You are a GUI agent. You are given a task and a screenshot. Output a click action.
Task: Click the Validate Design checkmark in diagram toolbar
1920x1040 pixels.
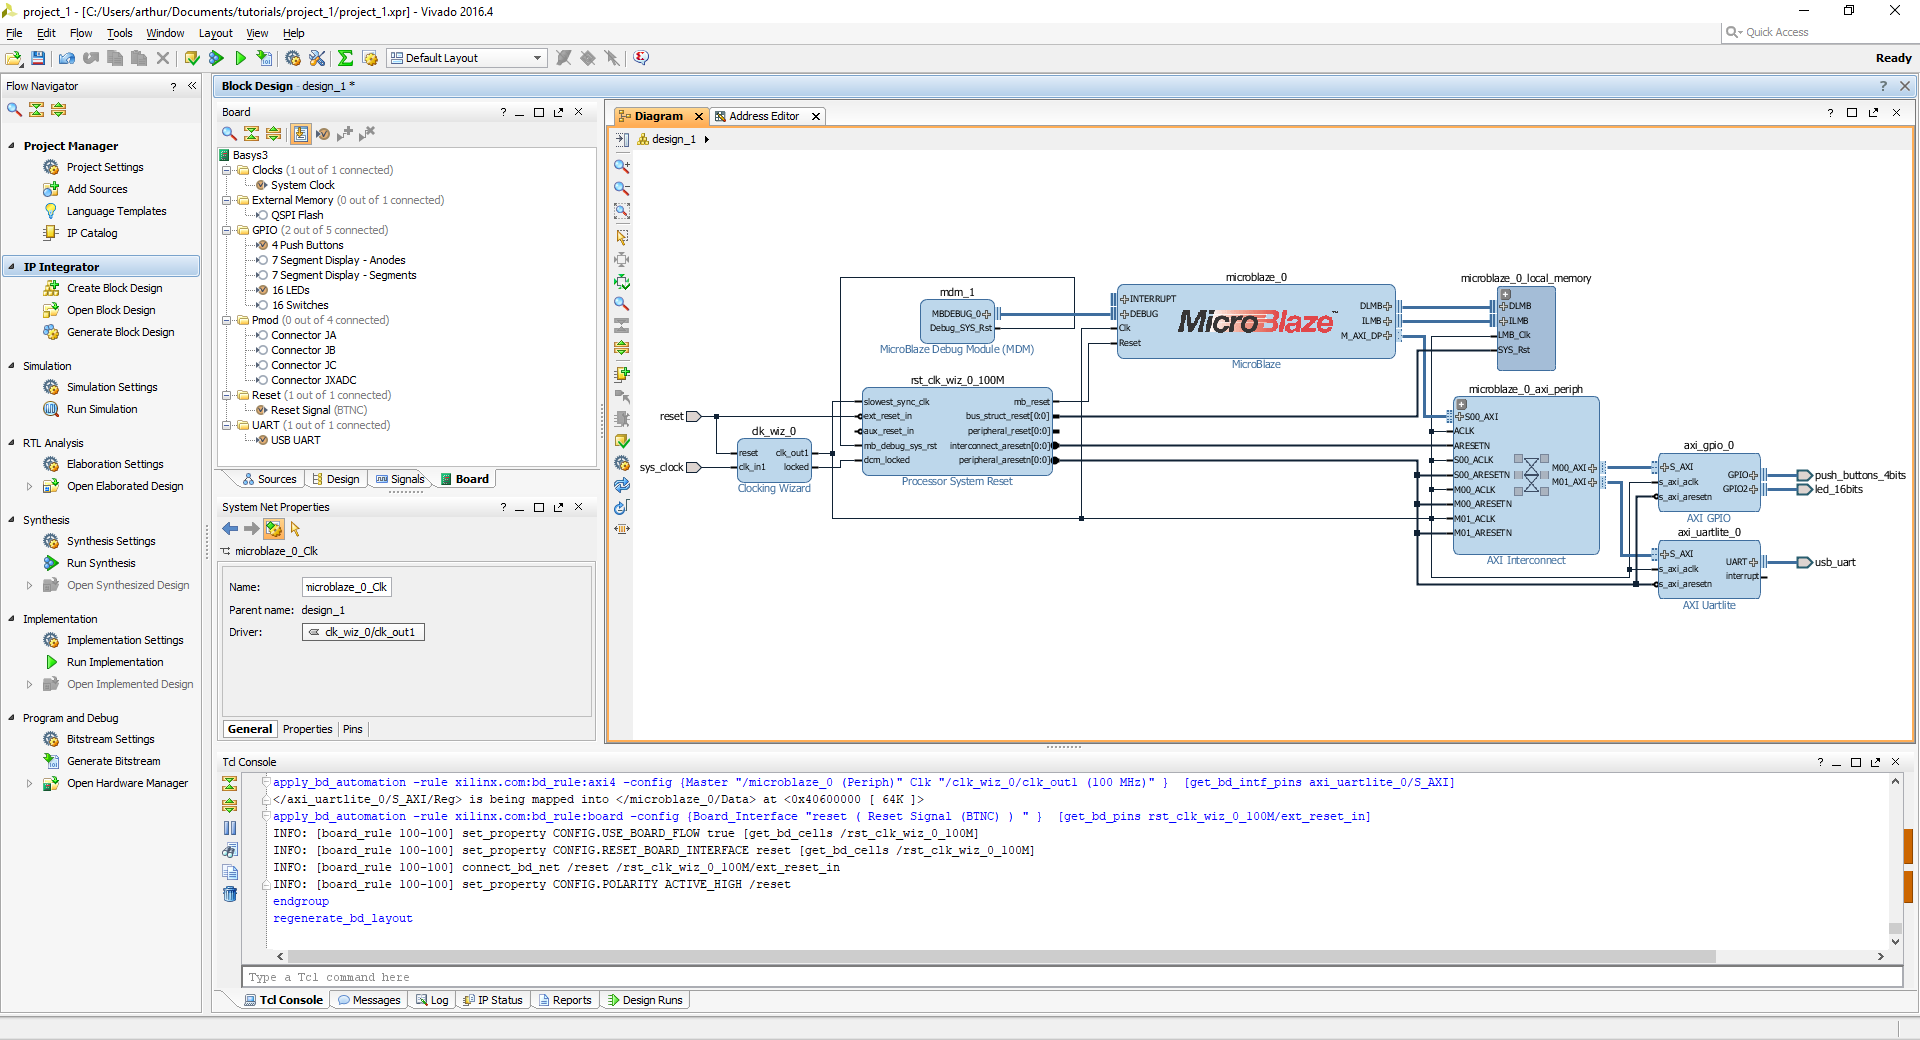(622, 441)
